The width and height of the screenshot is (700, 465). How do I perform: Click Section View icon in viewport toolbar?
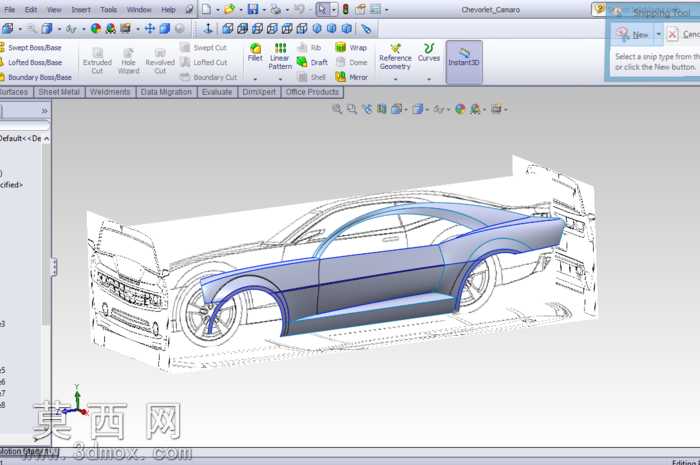tap(382, 109)
